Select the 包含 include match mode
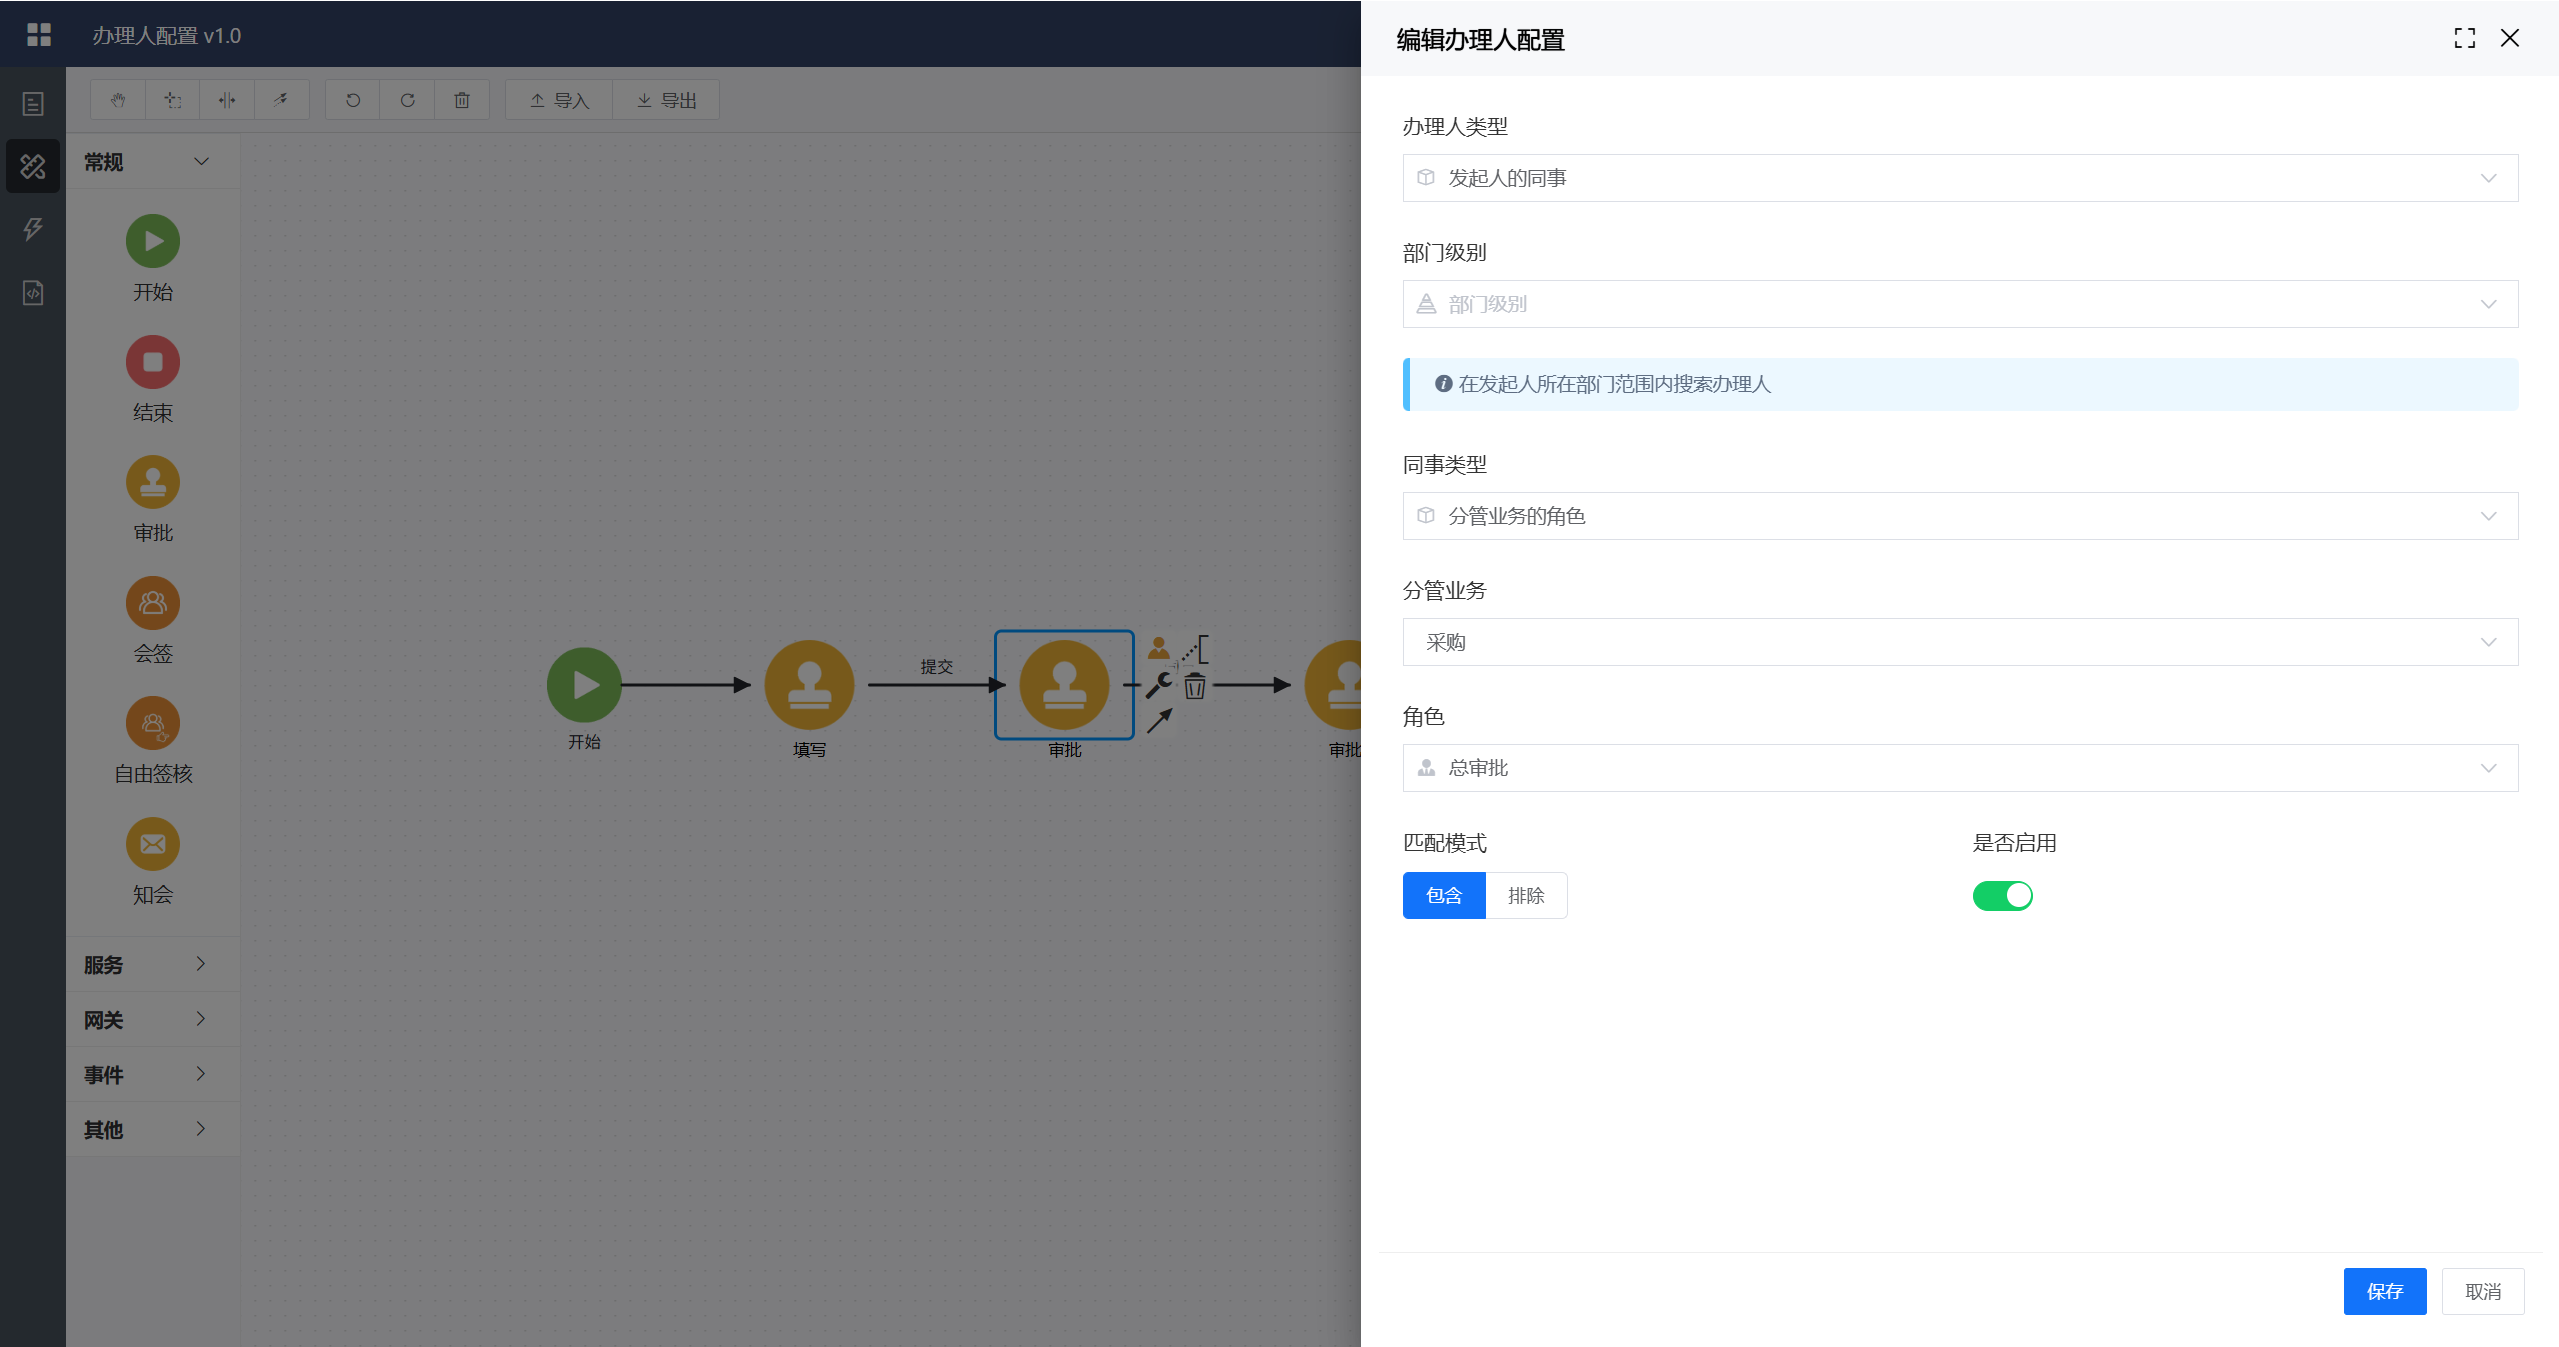2559x1347 pixels. (1444, 895)
